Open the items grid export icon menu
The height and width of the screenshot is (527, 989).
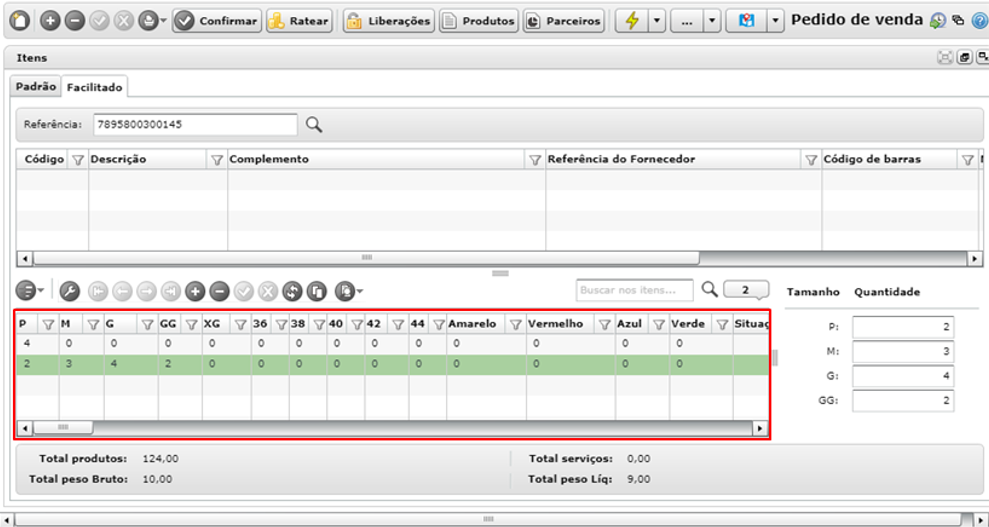point(349,291)
